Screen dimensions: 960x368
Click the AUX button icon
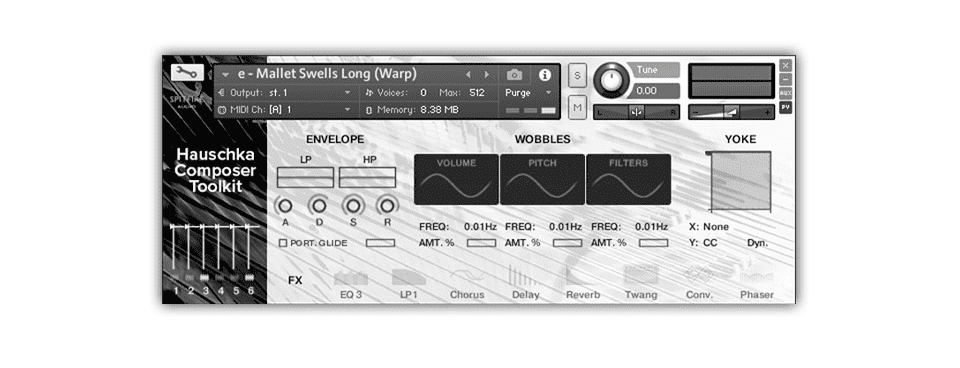point(785,93)
